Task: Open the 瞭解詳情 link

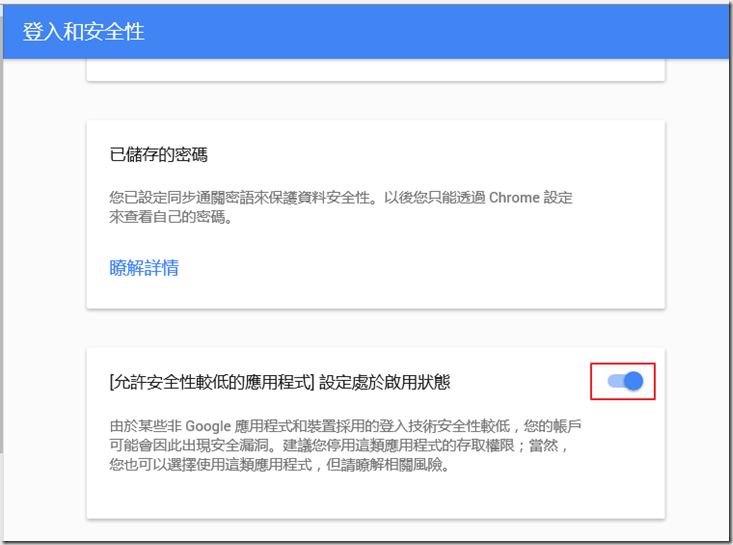Action: click(x=144, y=268)
